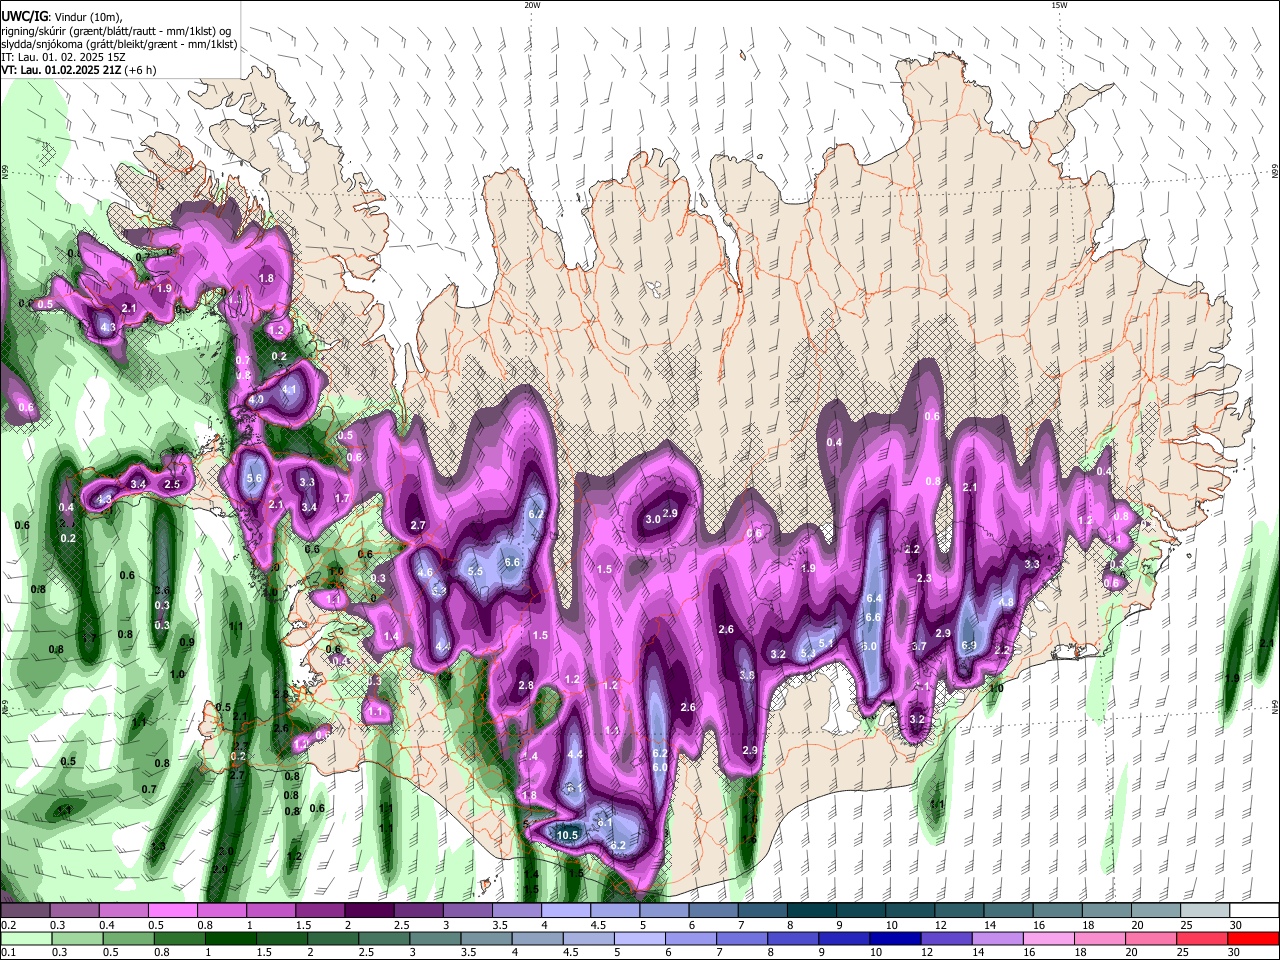Select the palest green 0.1 swatch in bottom legend row
The width and height of the screenshot is (1280, 960).
pos(26,939)
